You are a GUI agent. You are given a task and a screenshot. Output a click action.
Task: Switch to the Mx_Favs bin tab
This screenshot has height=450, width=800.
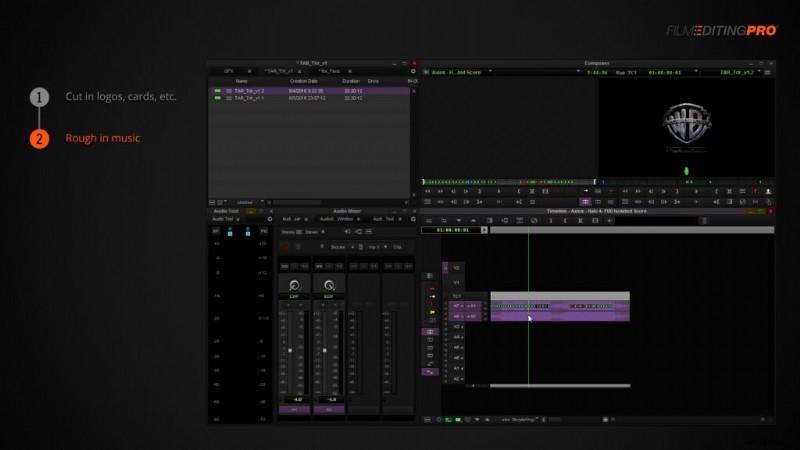click(330, 71)
